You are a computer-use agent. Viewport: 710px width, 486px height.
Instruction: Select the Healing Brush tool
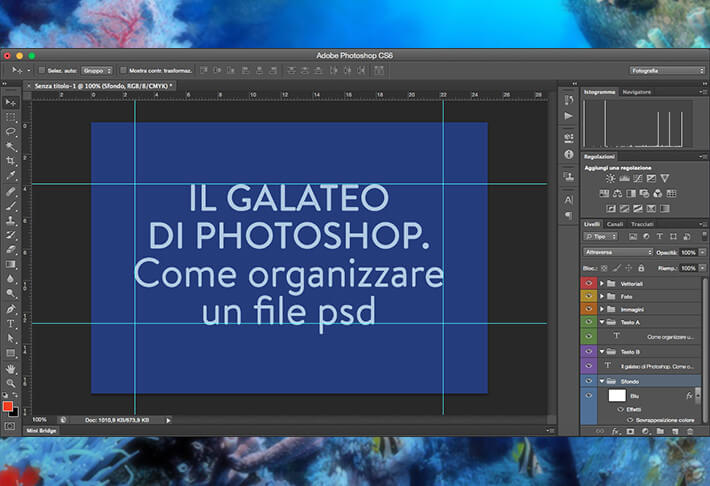point(11,191)
